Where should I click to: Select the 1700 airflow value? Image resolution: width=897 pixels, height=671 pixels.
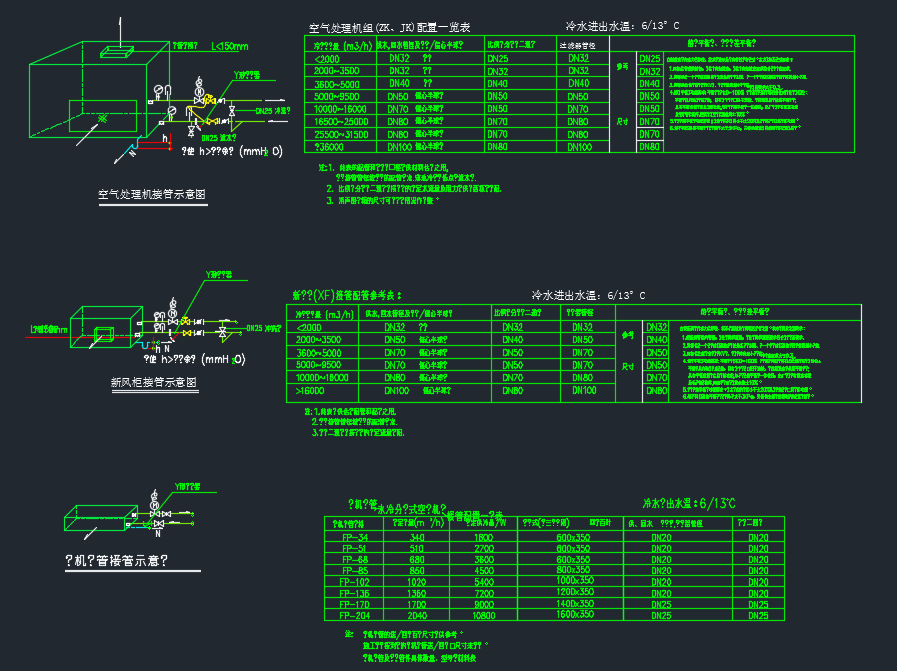coord(416,604)
